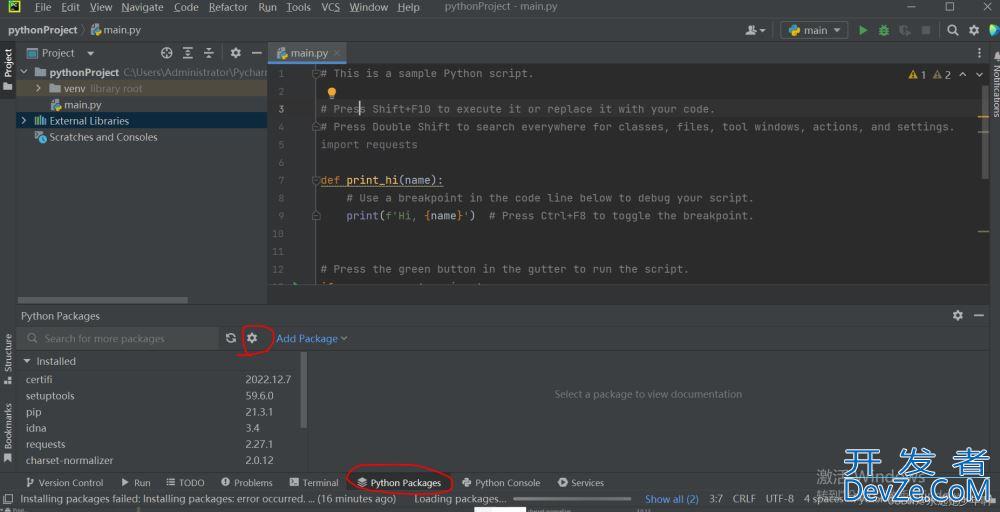
Task: Open the Add Package dropdown
Action: coord(311,338)
